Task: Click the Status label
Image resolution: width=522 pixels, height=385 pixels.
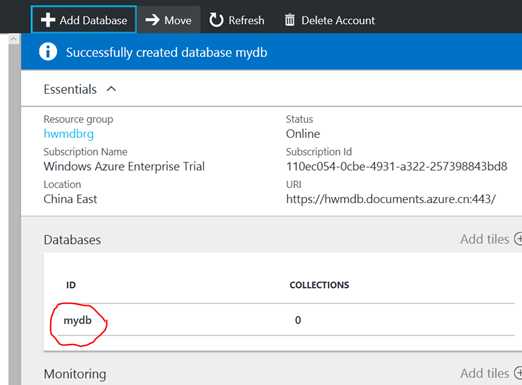Action: click(299, 119)
